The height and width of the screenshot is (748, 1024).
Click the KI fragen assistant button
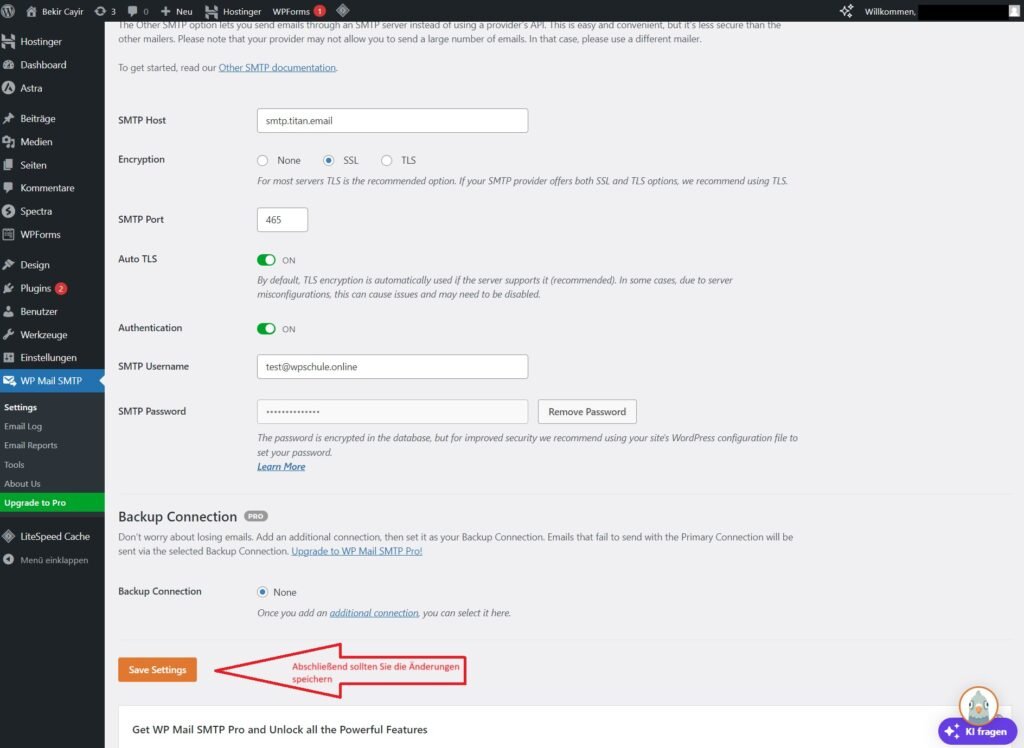(x=978, y=731)
